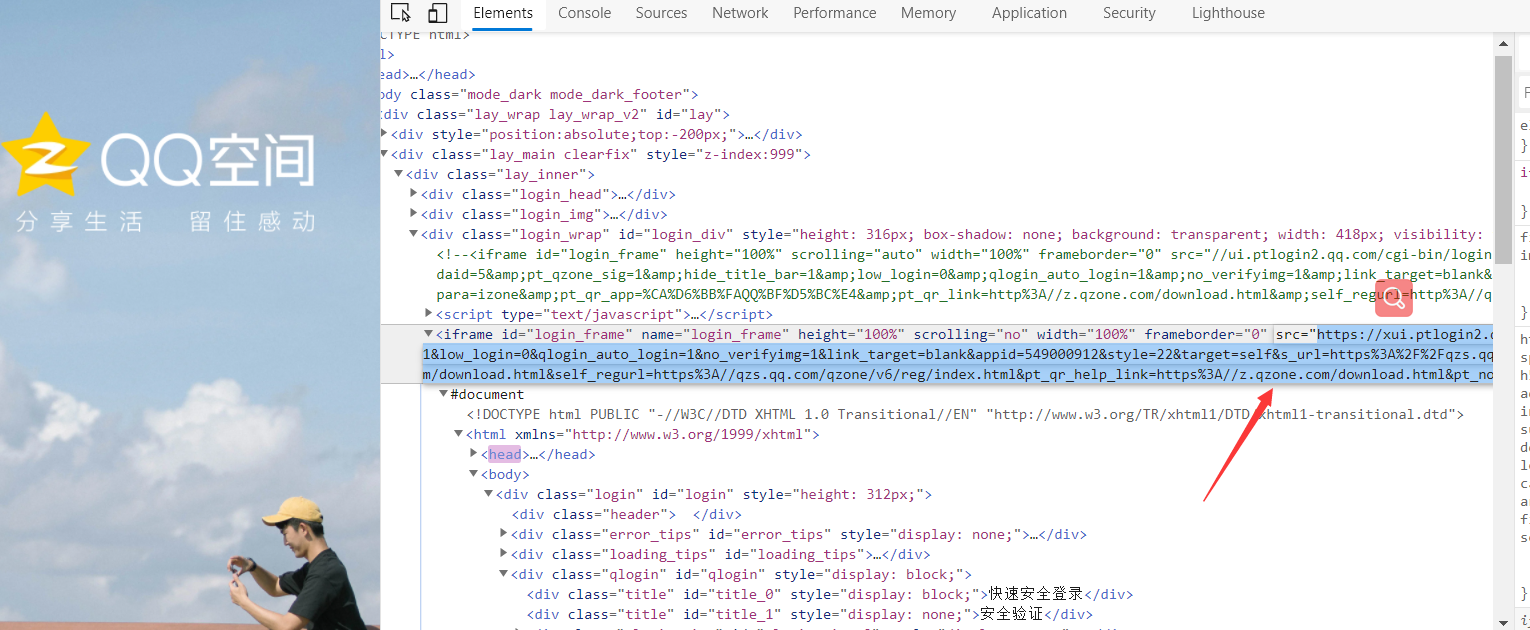Viewport: 1530px width, 630px height.
Task: Expand the error_tips div
Action: pyautogui.click(x=504, y=534)
